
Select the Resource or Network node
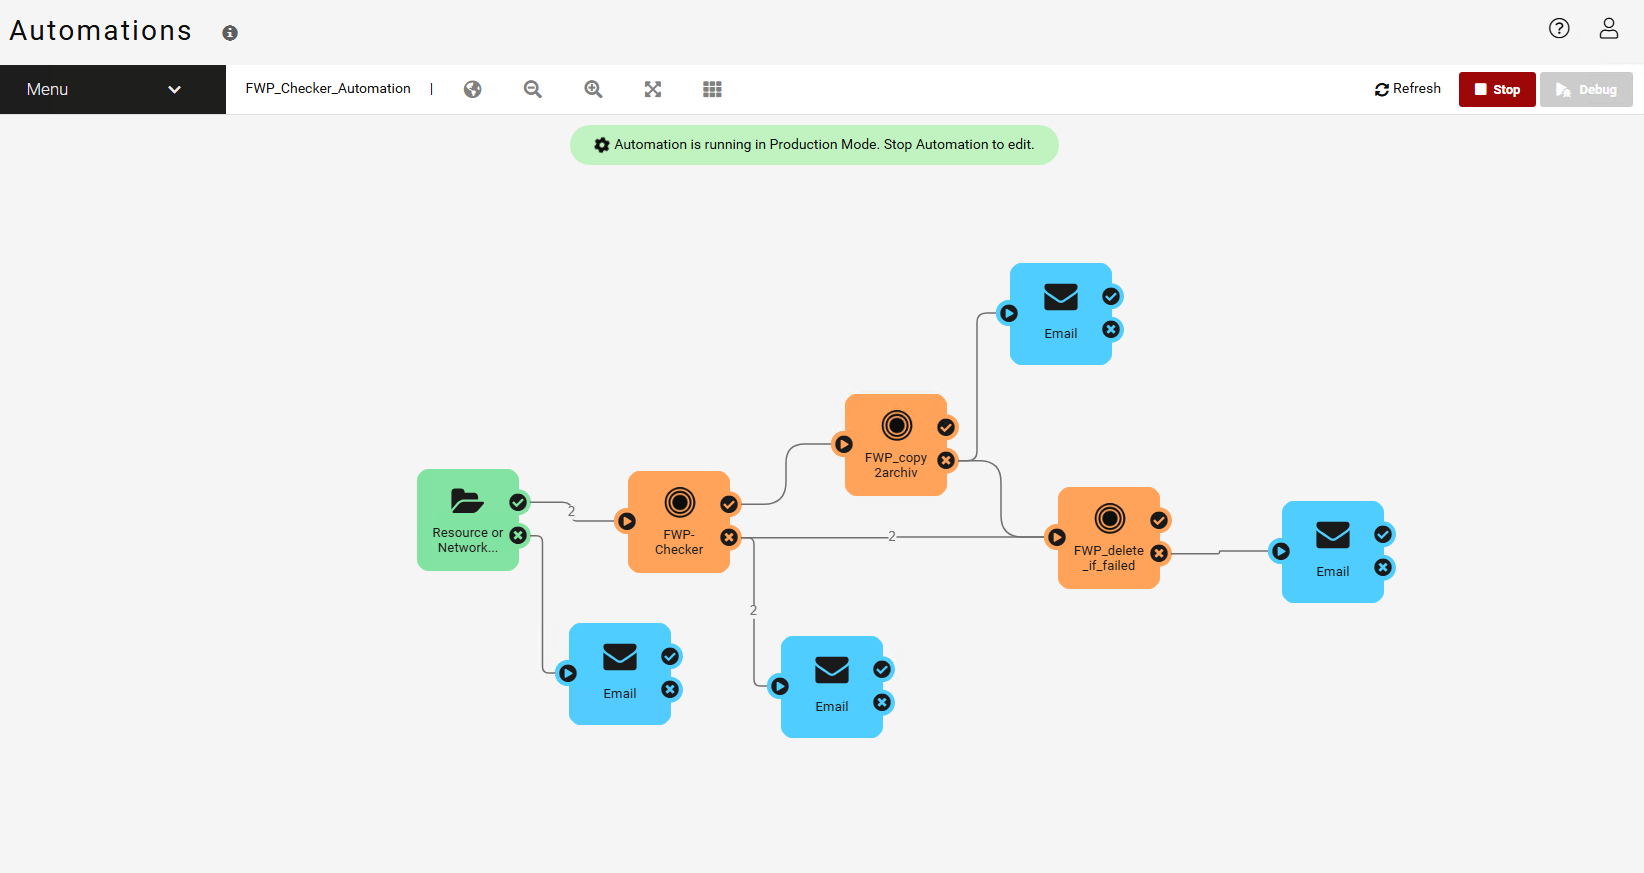pos(465,519)
